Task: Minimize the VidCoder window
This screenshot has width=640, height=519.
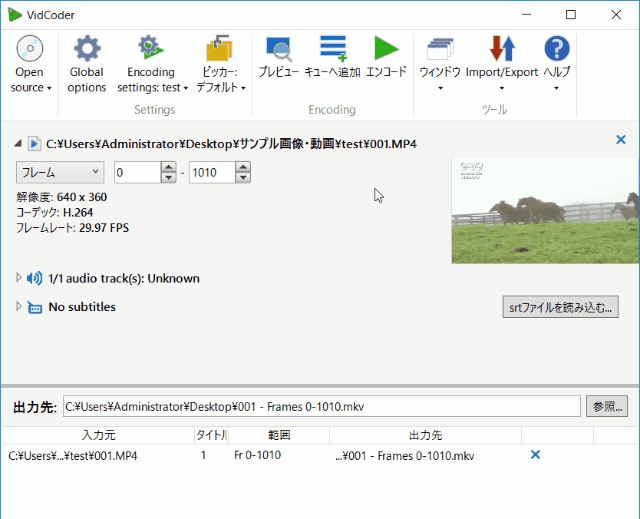Action: (x=527, y=15)
